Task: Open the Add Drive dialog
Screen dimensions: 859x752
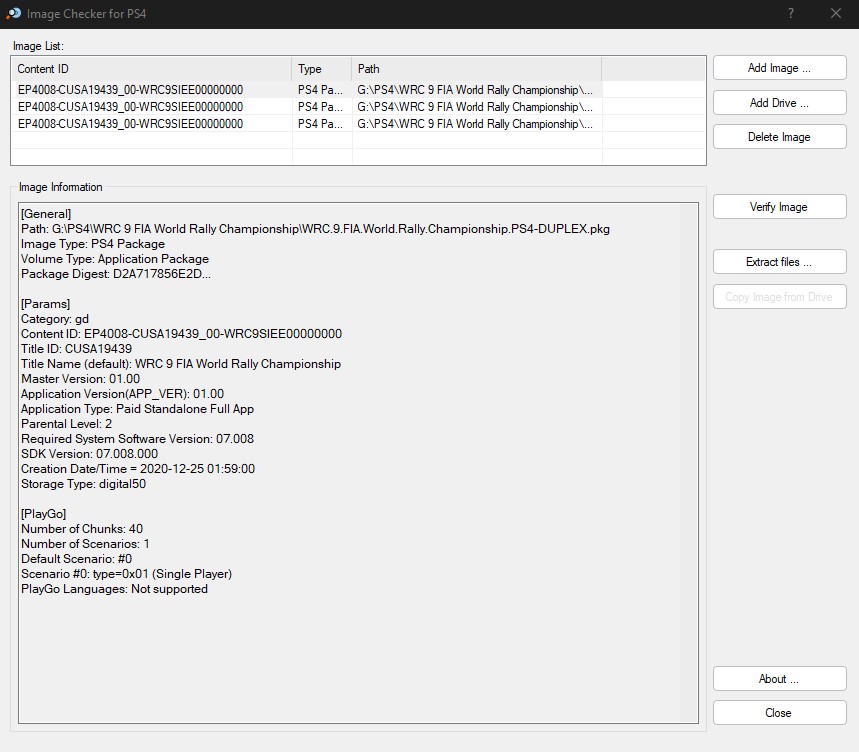Action: [780, 102]
